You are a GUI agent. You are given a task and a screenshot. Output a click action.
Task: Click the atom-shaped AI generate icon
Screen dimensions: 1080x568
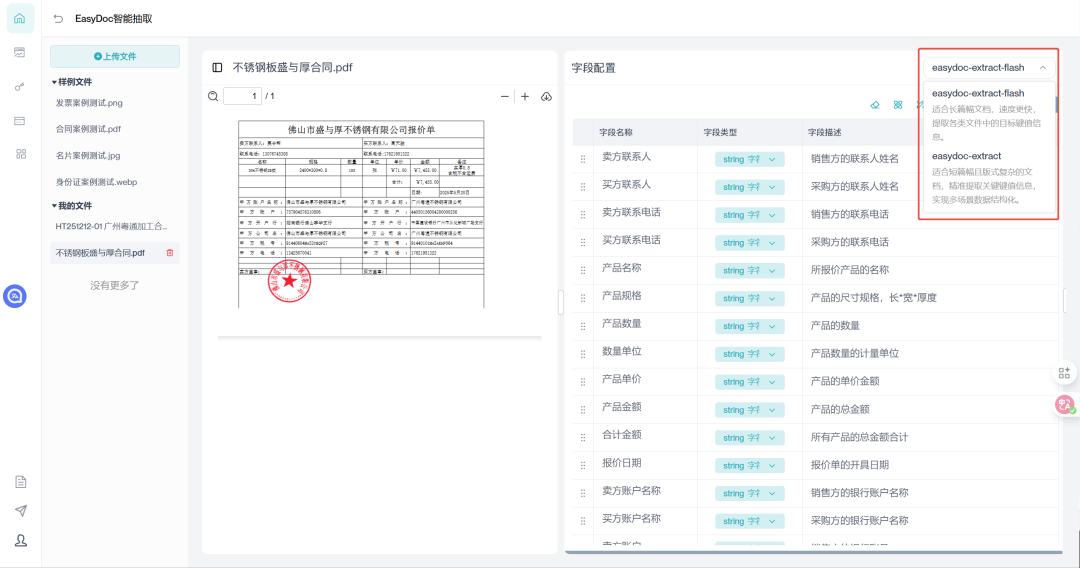click(898, 105)
